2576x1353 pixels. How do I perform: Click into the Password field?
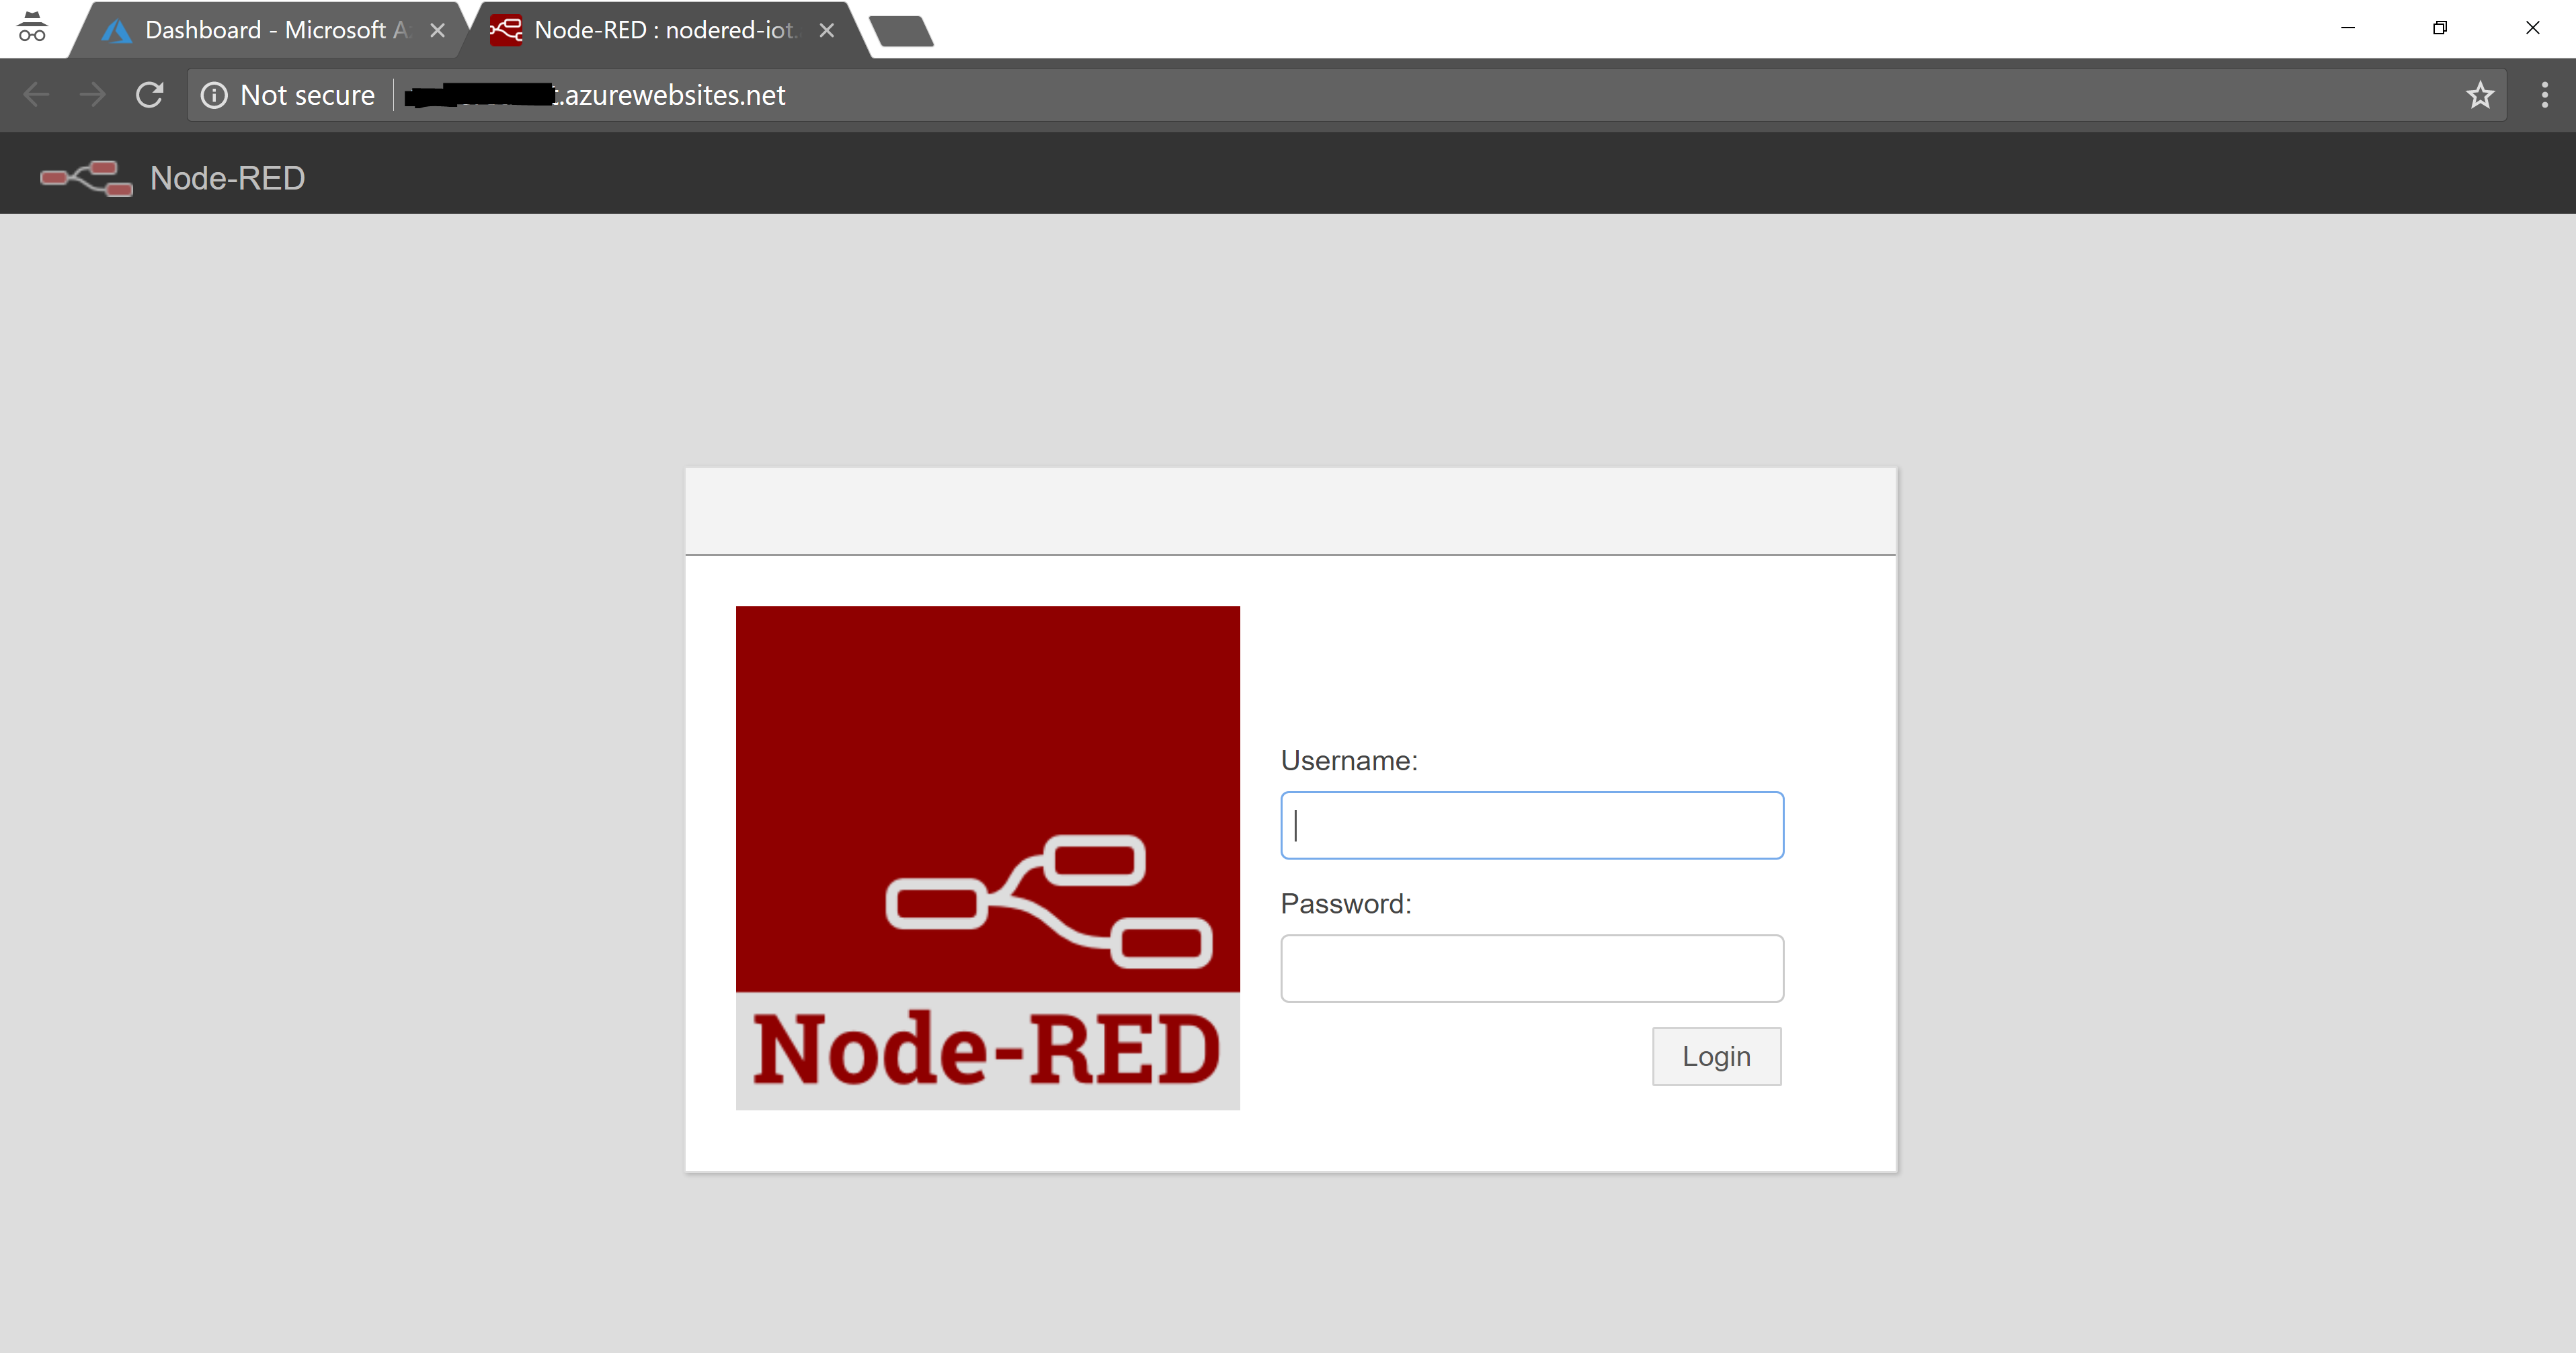[x=1531, y=968]
